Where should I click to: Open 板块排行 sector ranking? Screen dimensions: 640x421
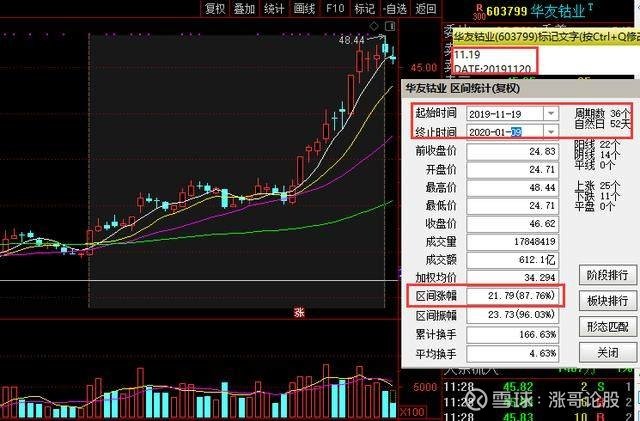click(x=606, y=301)
